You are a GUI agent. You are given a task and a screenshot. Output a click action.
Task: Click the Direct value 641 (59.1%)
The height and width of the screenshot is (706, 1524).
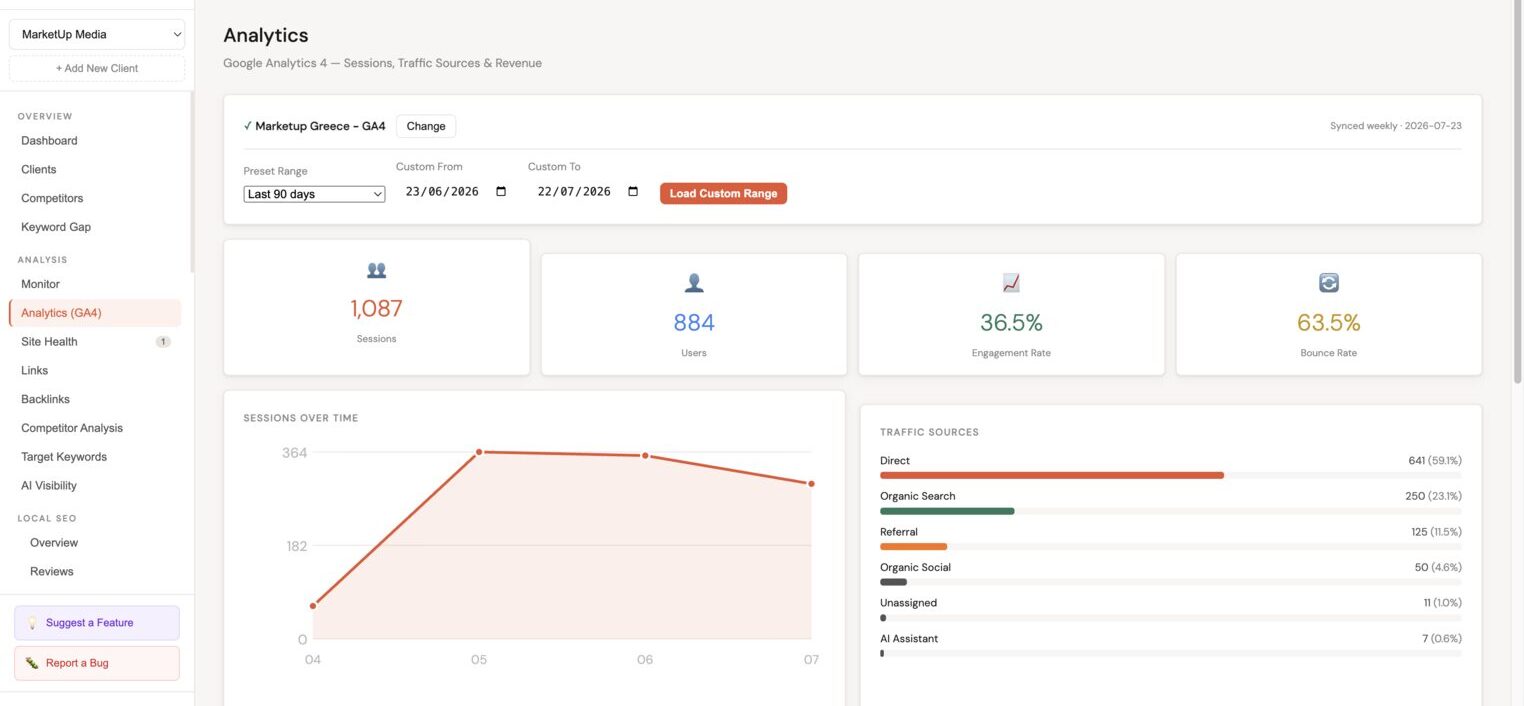(1435, 461)
